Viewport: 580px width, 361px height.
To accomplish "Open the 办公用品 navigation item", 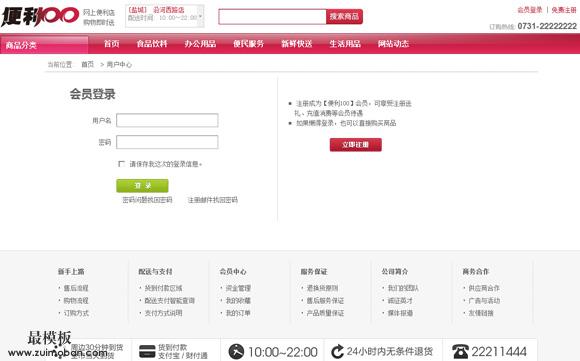I will (200, 44).
